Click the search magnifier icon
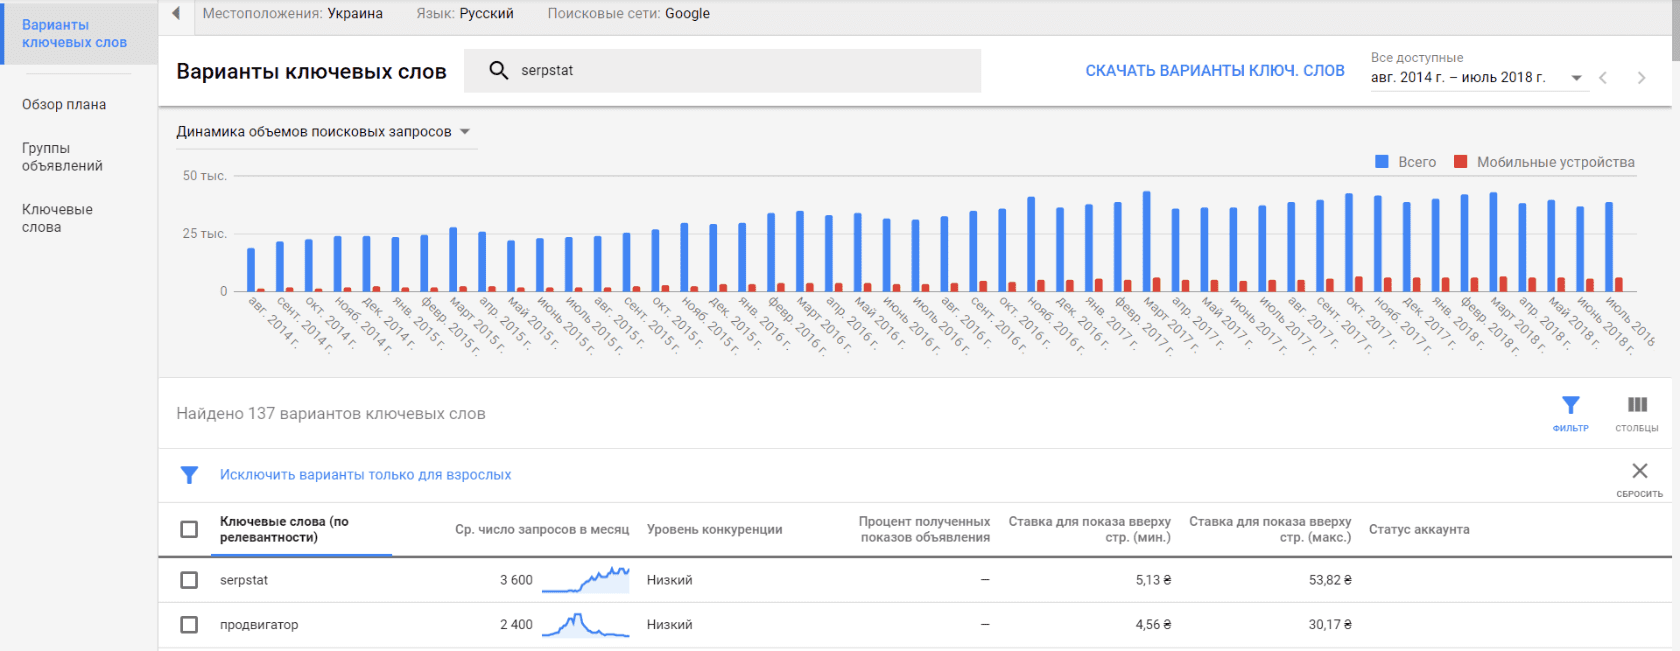The image size is (1680, 651). 498,70
